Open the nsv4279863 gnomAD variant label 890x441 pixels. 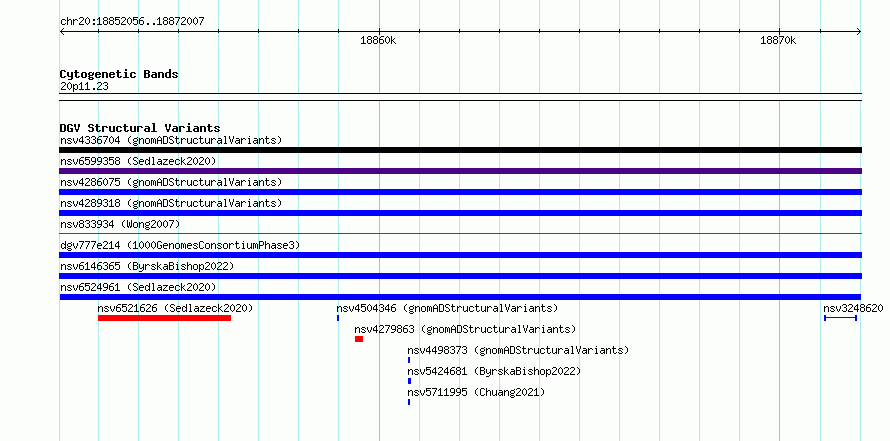pyautogui.click(x=465, y=329)
